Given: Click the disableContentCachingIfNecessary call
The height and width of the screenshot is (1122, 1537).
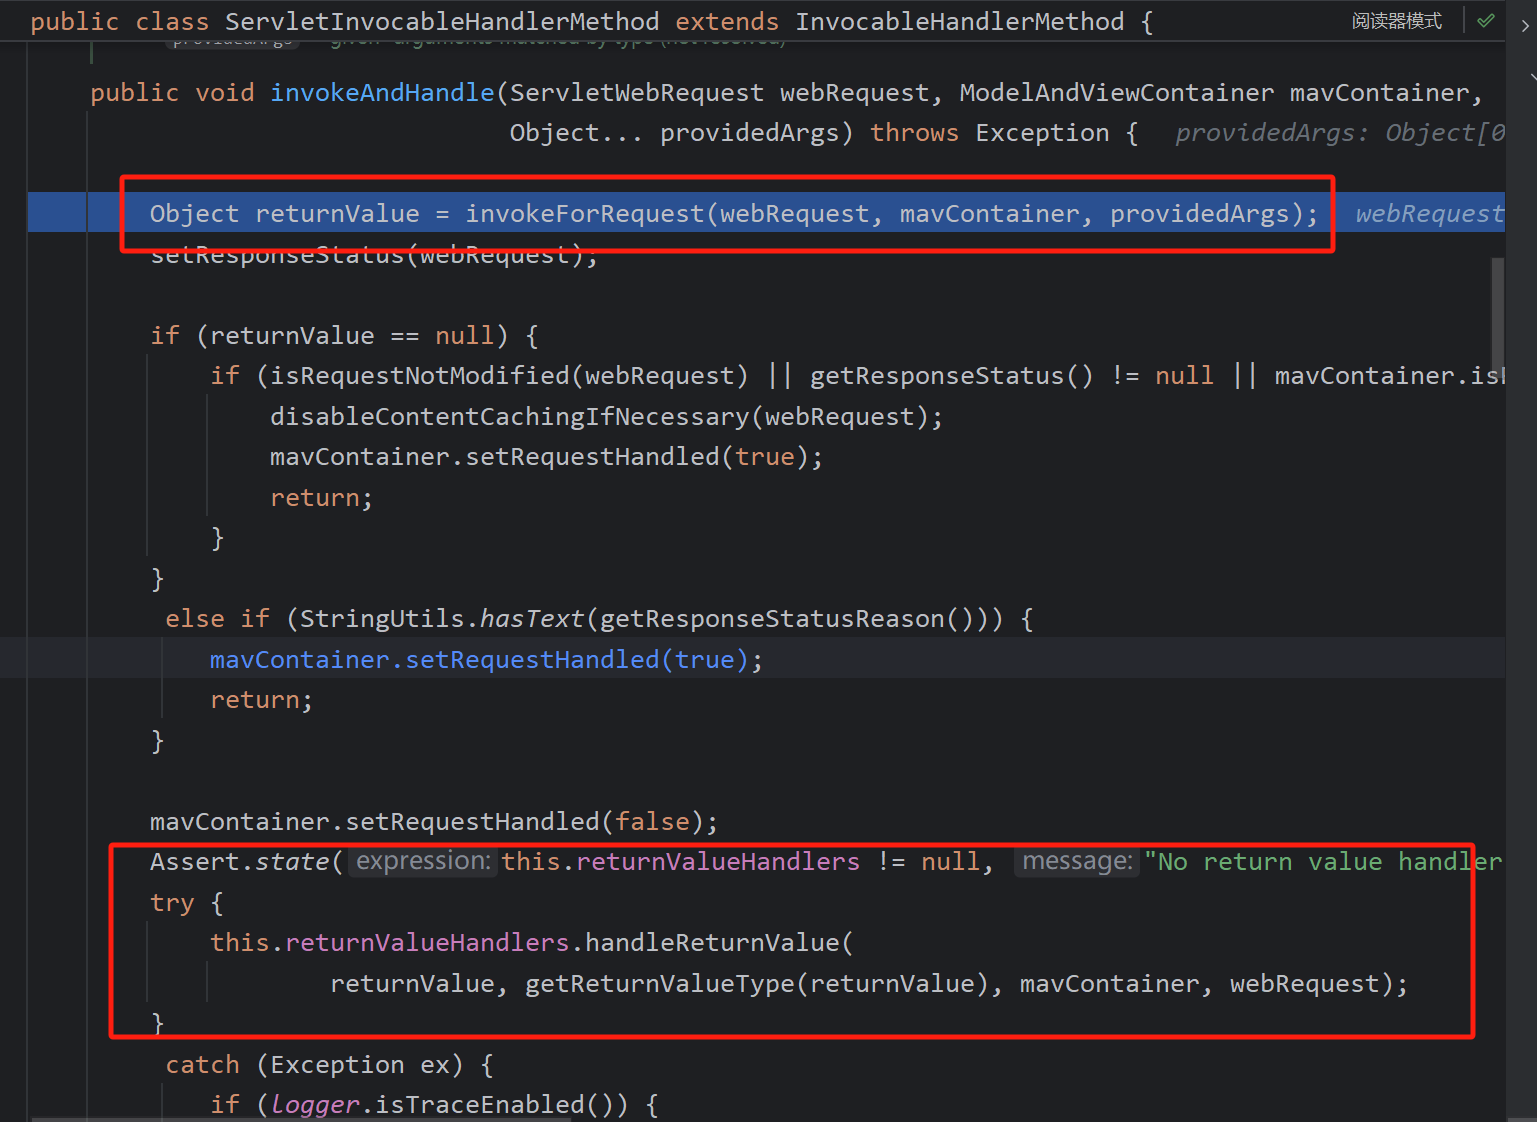Looking at the screenshot, I should point(510,417).
